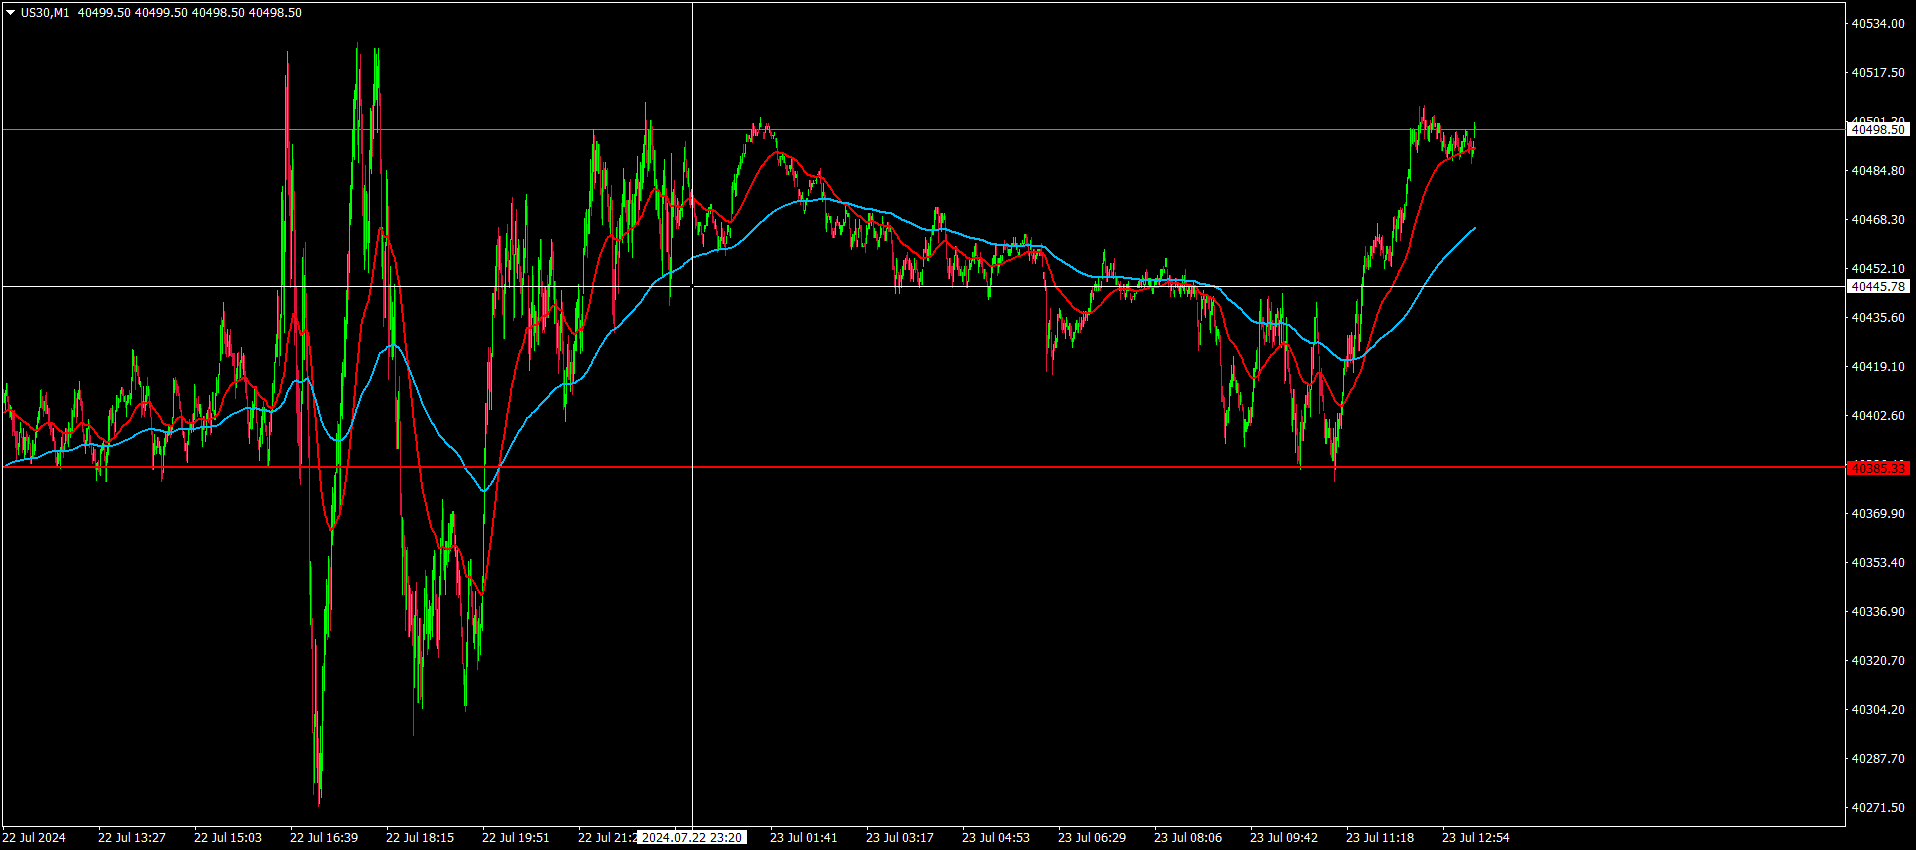1916x850 pixels.
Task: Click the 40271.50 price scale value
Action: (x=1878, y=808)
